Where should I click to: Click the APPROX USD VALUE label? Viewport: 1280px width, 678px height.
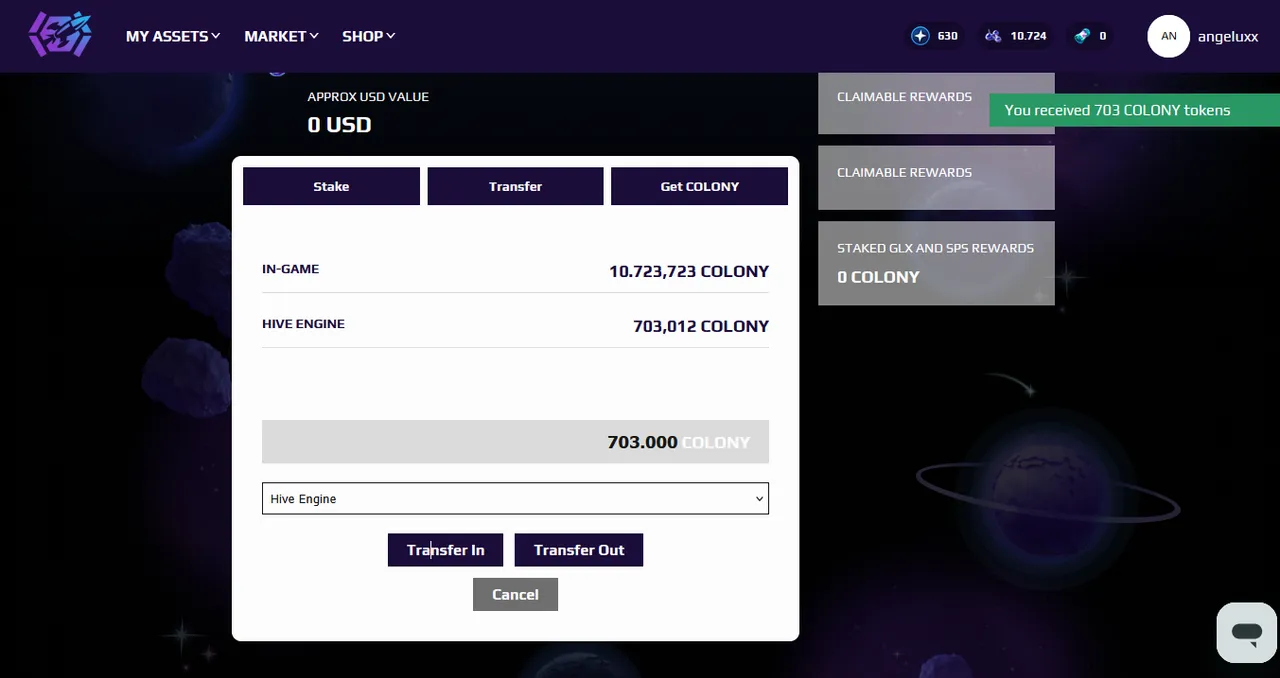[x=368, y=97]
